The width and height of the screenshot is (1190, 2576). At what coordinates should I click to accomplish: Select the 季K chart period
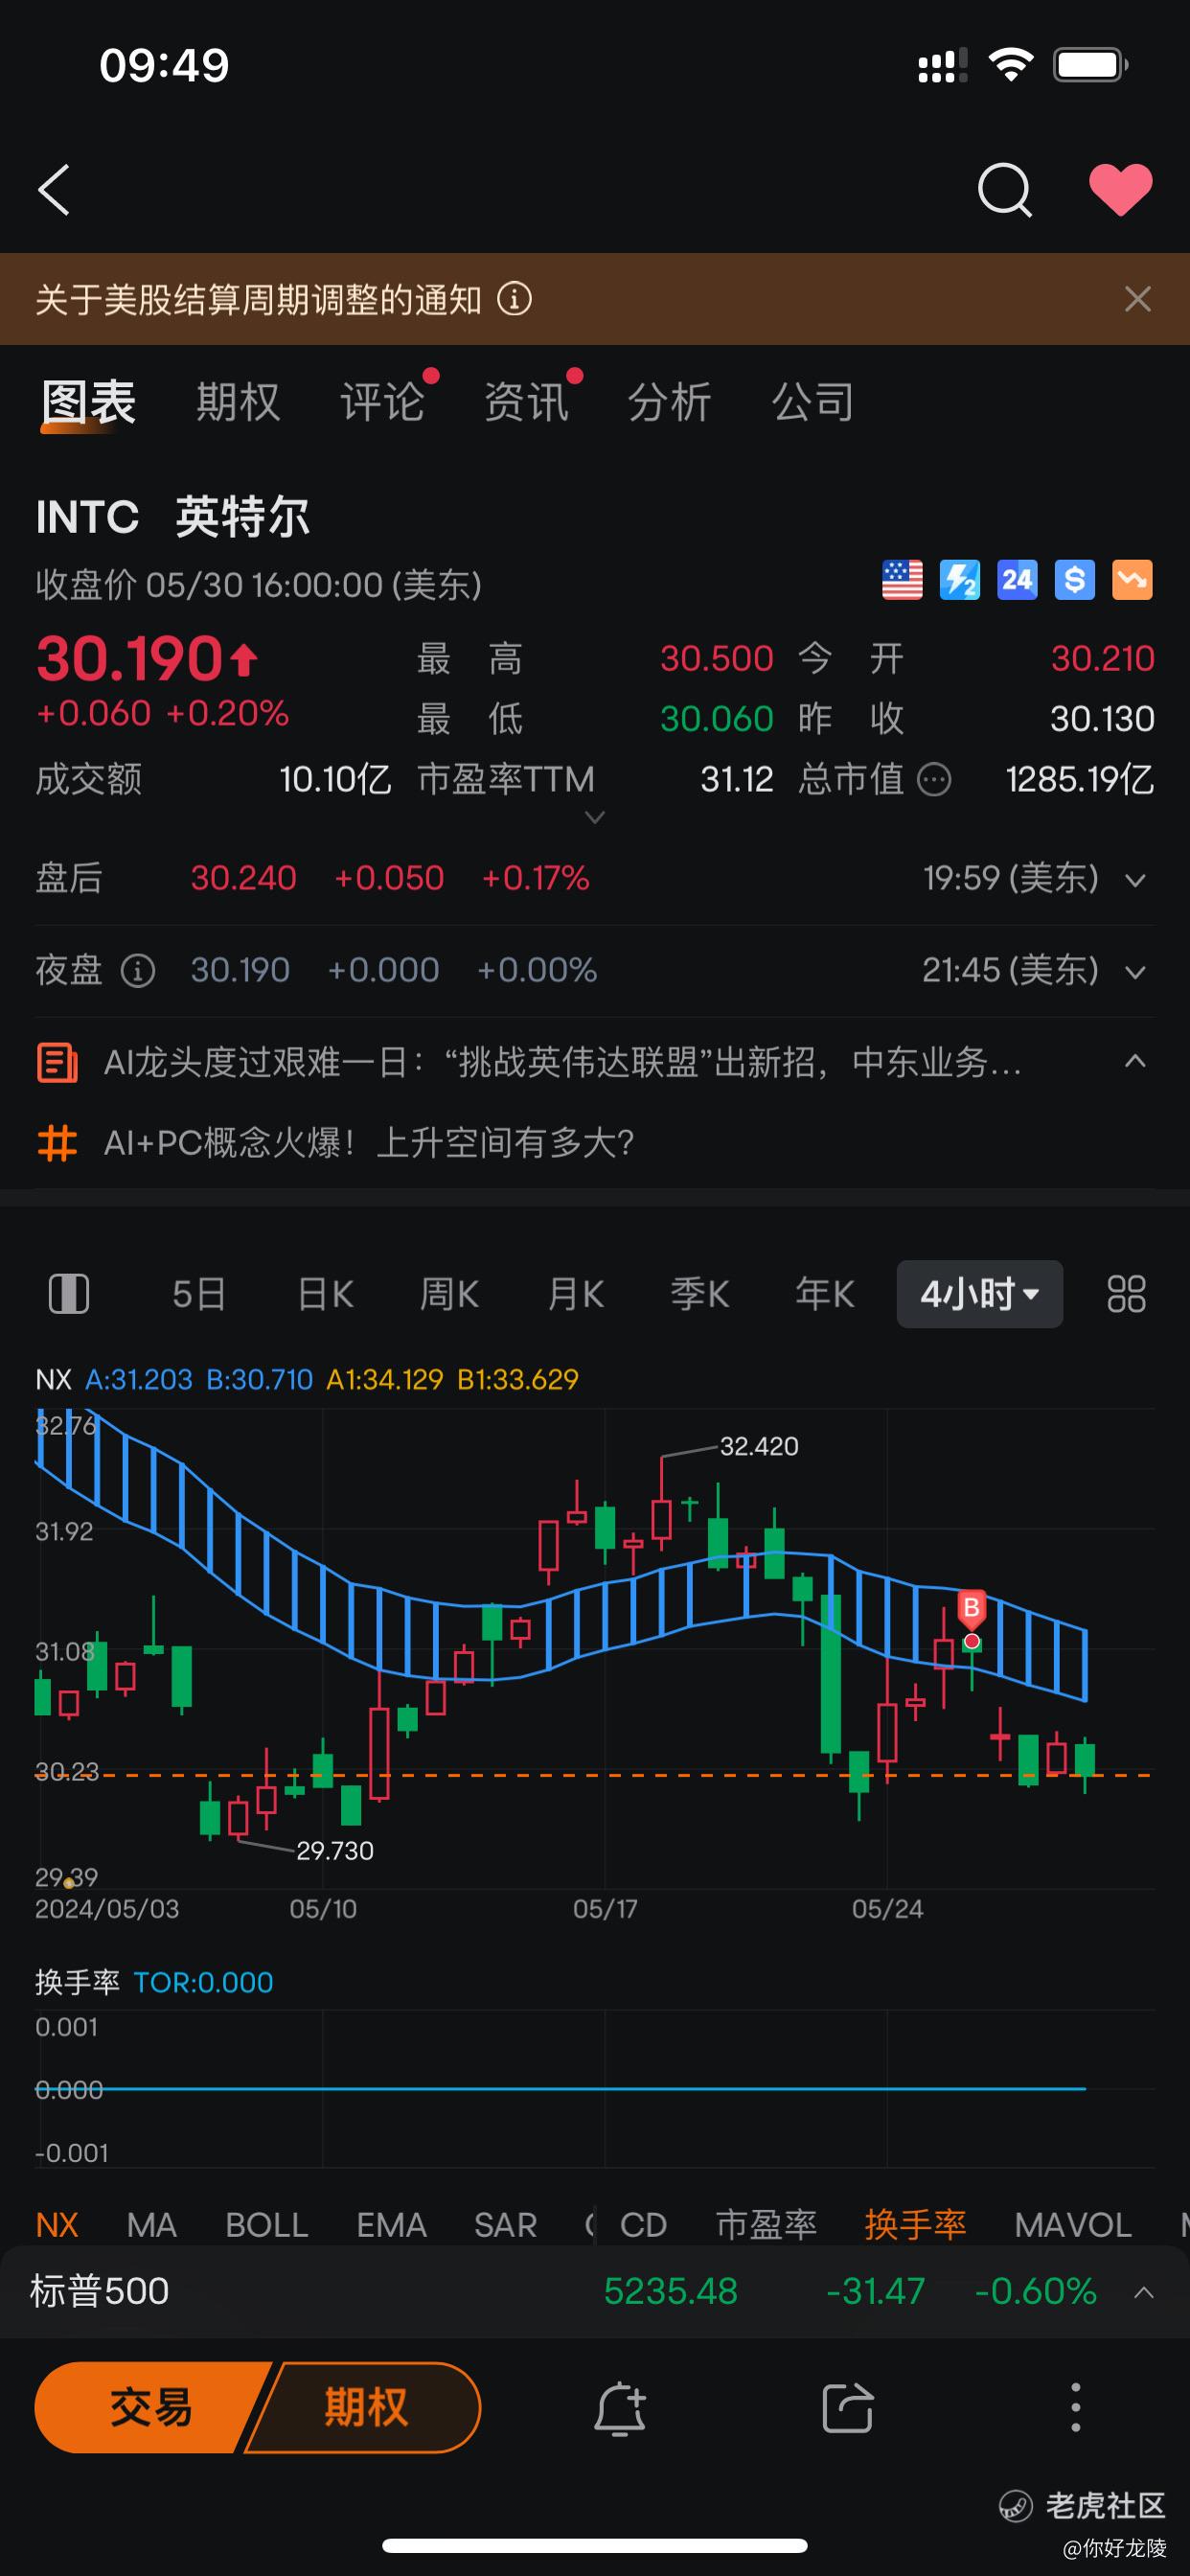(700, 1294)
